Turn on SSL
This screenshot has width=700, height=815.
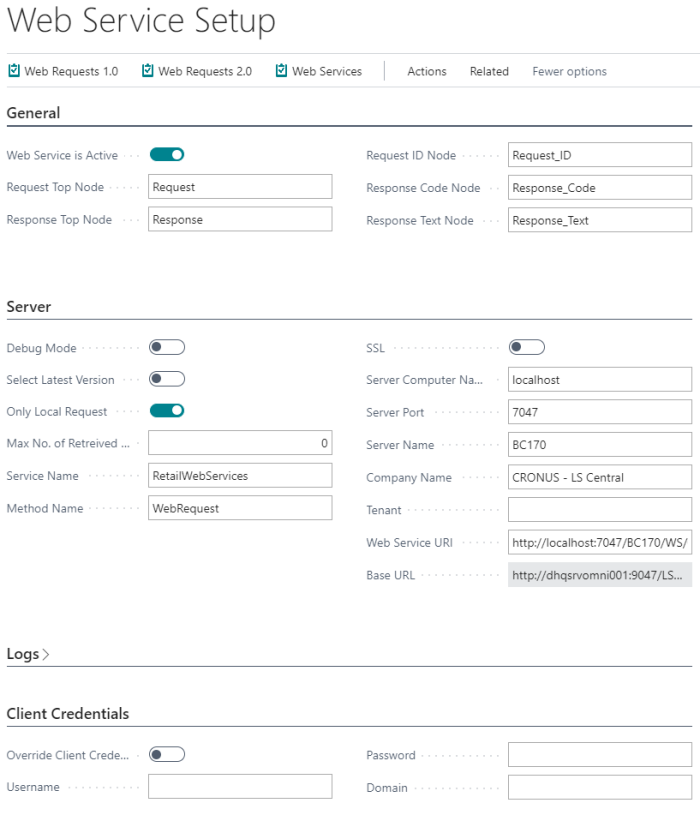point(527,347)
